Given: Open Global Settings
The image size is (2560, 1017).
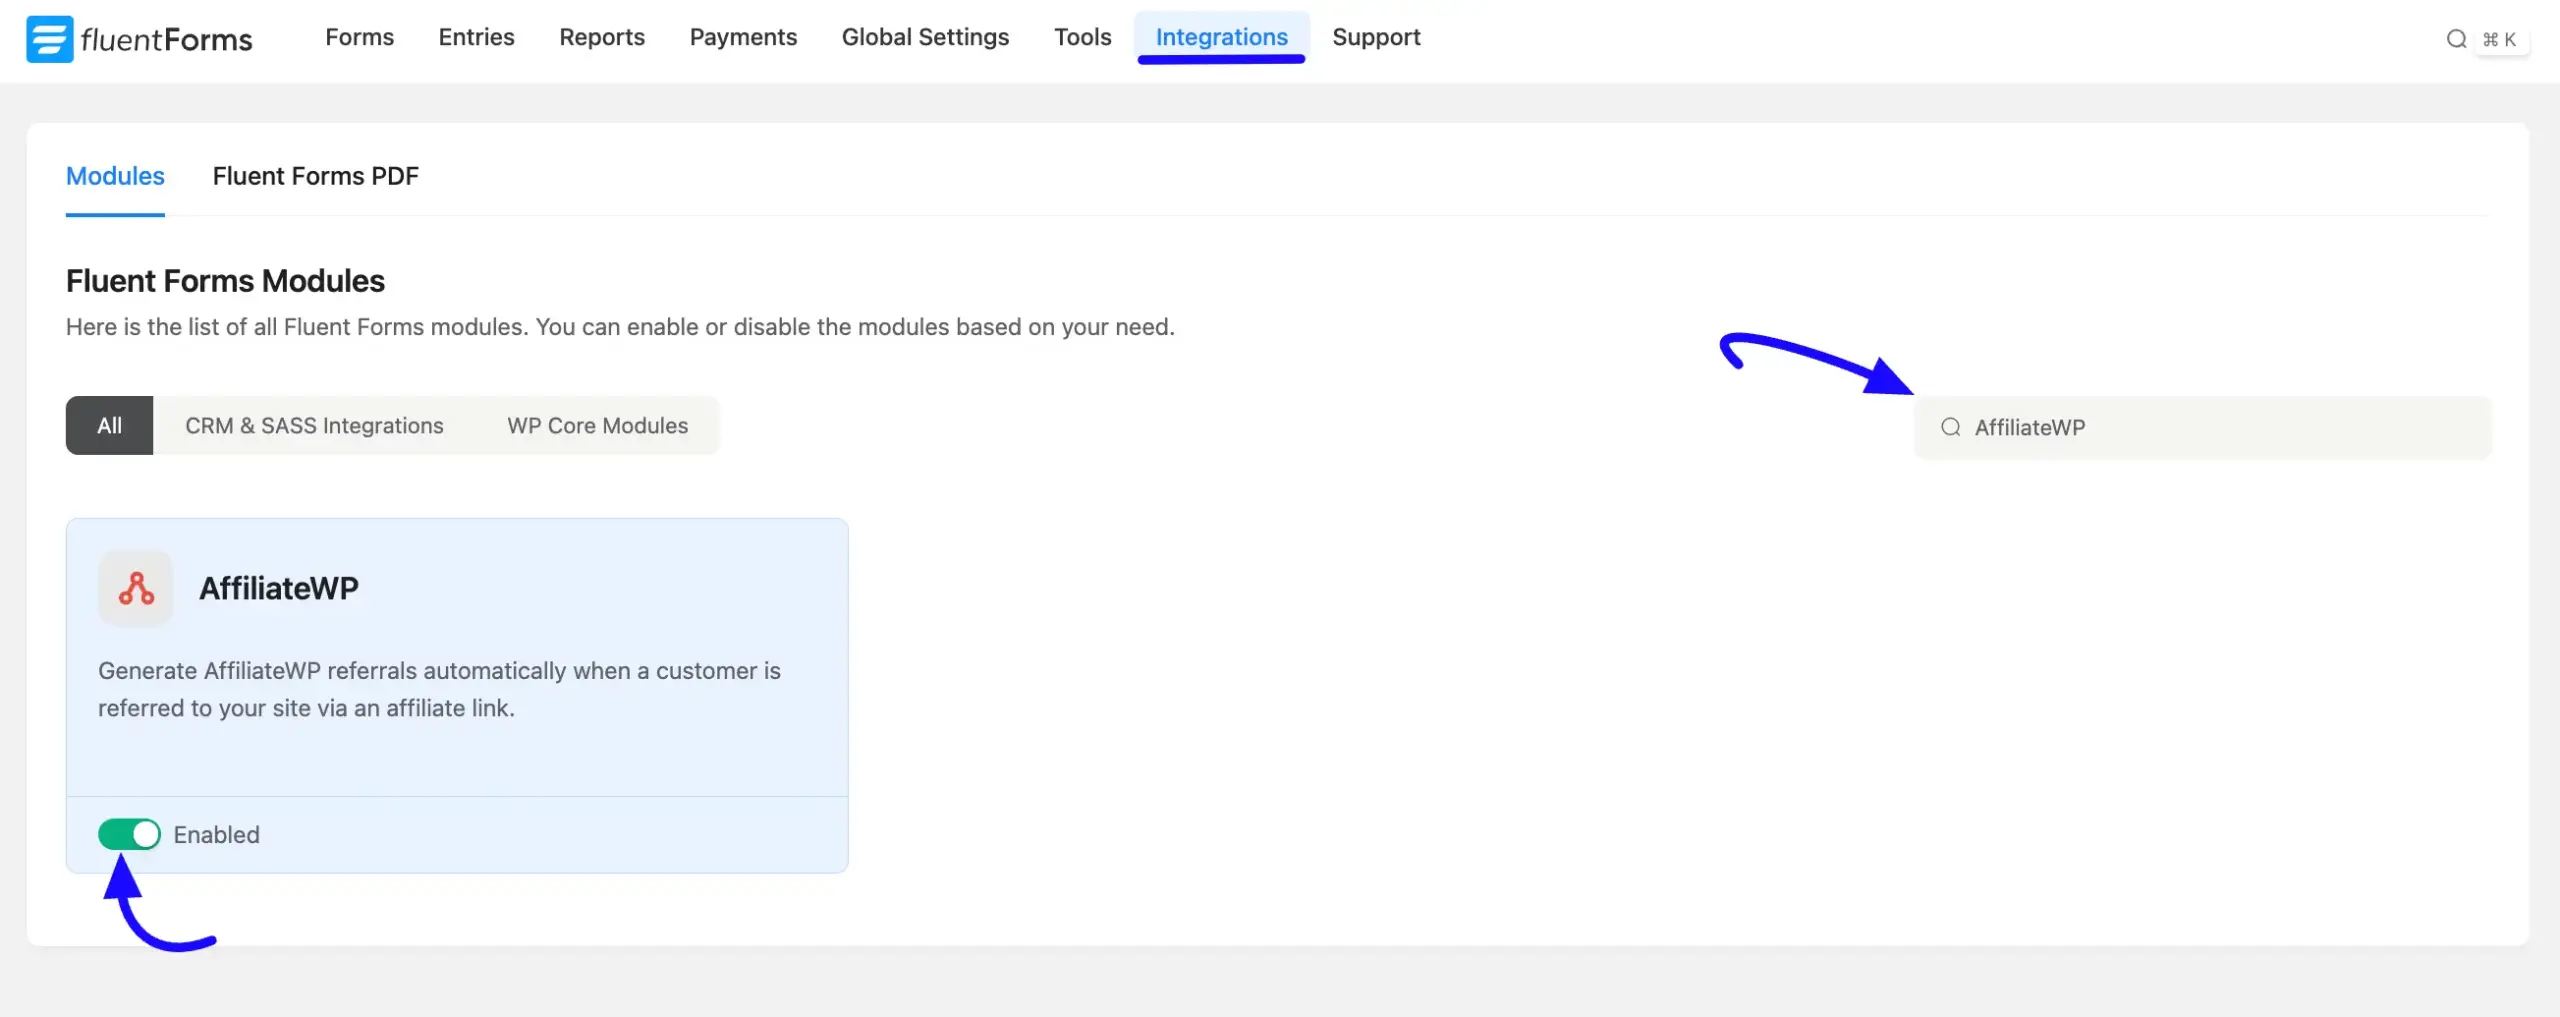Looking at the screenshot, I should [925, 37].
